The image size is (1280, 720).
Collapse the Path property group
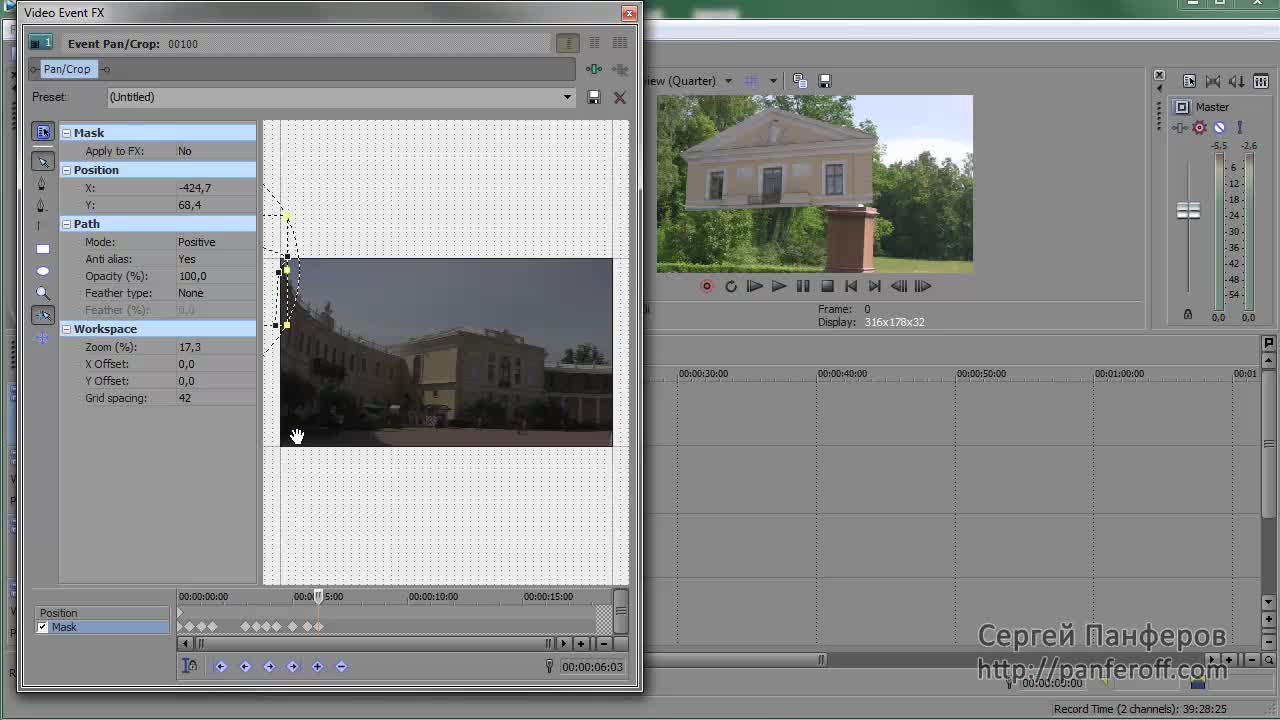(x=66, y=224)
